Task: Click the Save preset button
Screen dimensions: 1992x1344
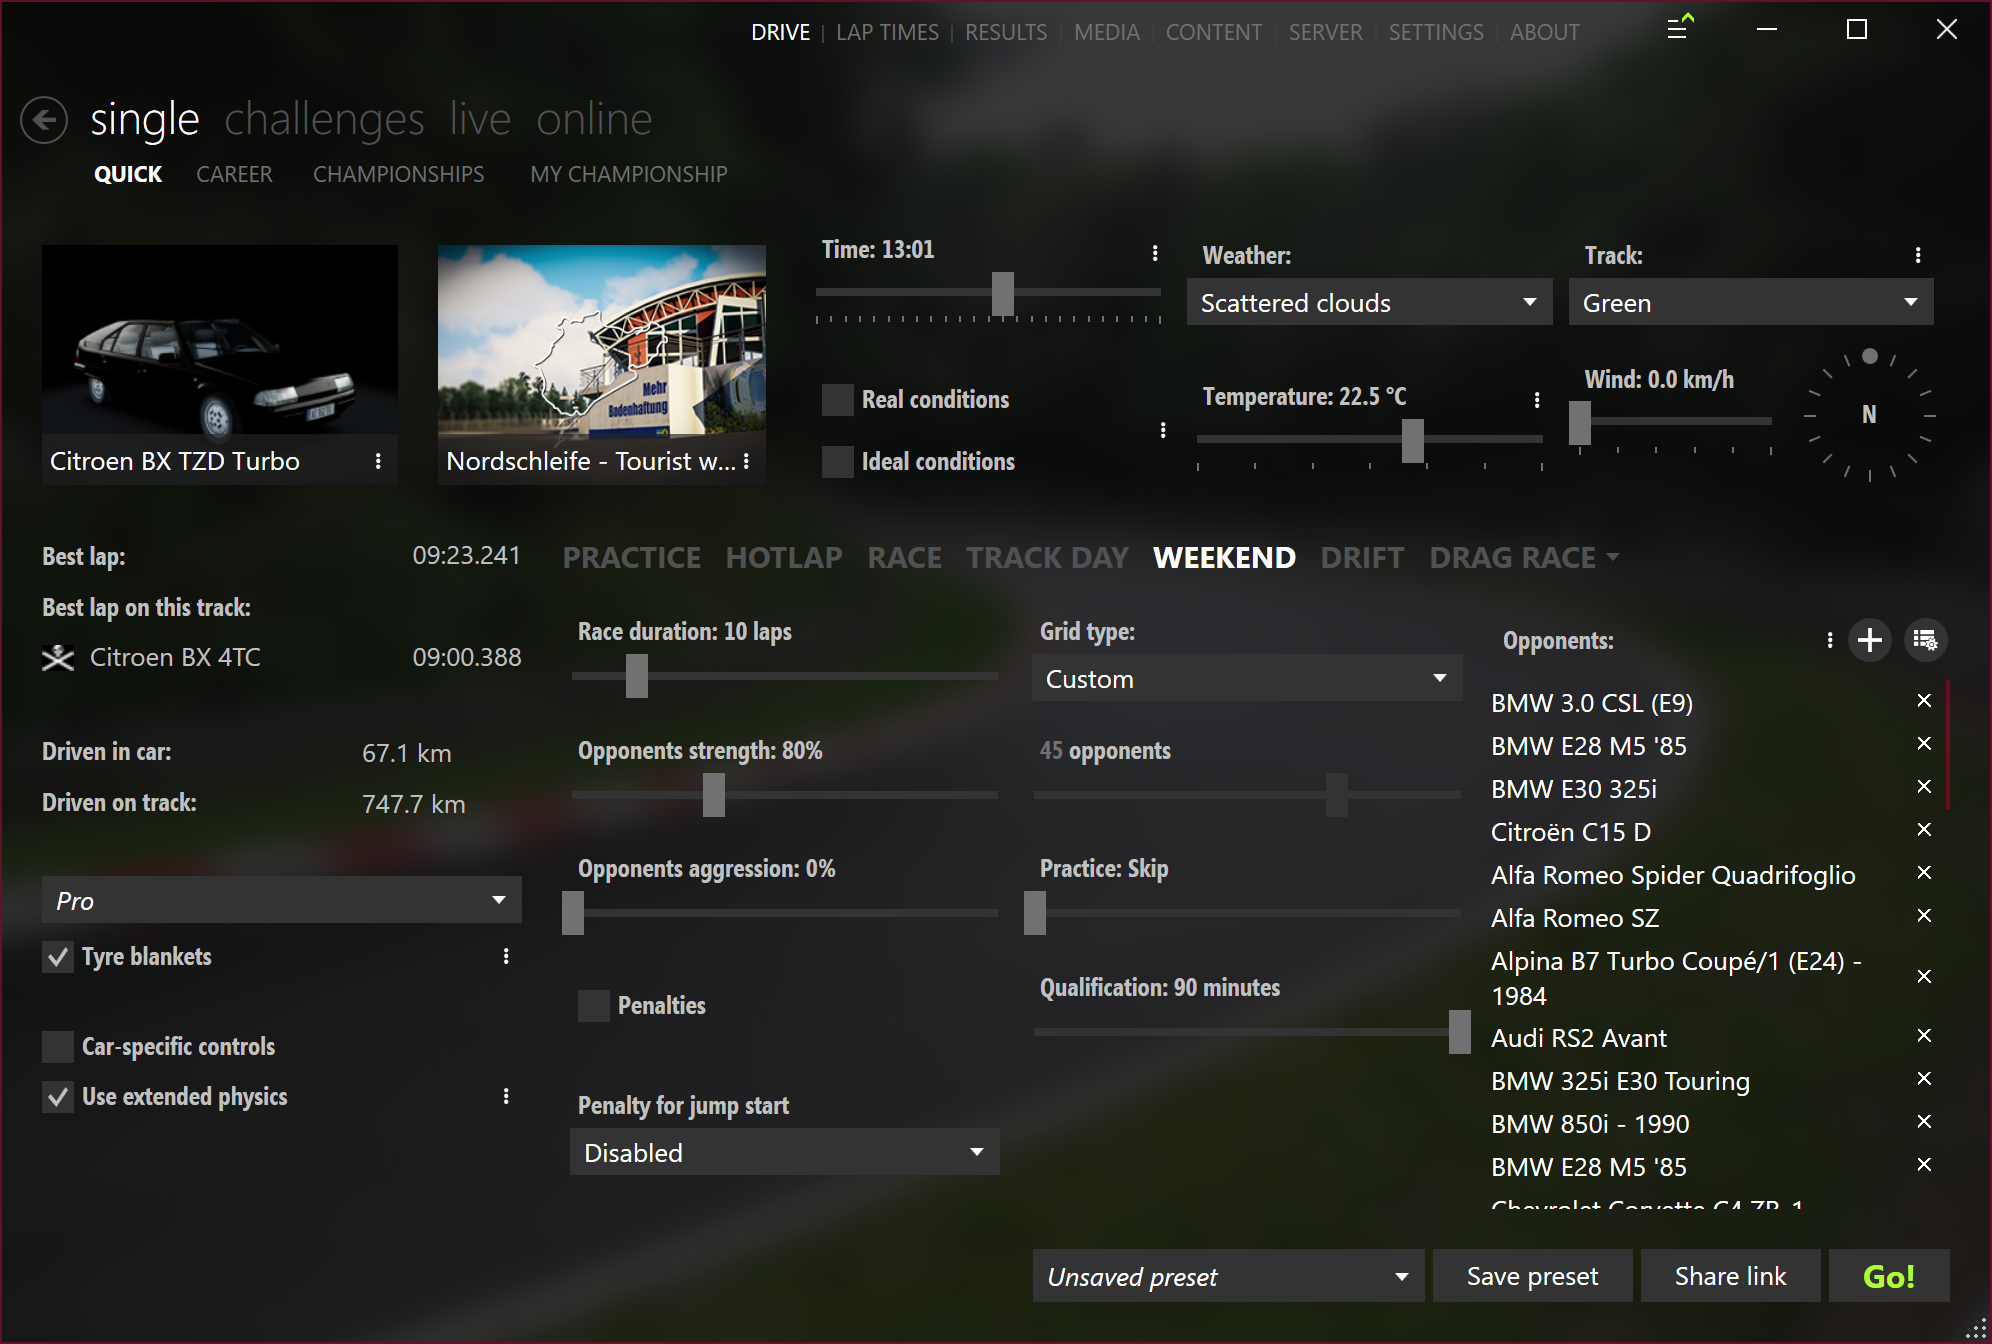Action: point(1532,1276)
